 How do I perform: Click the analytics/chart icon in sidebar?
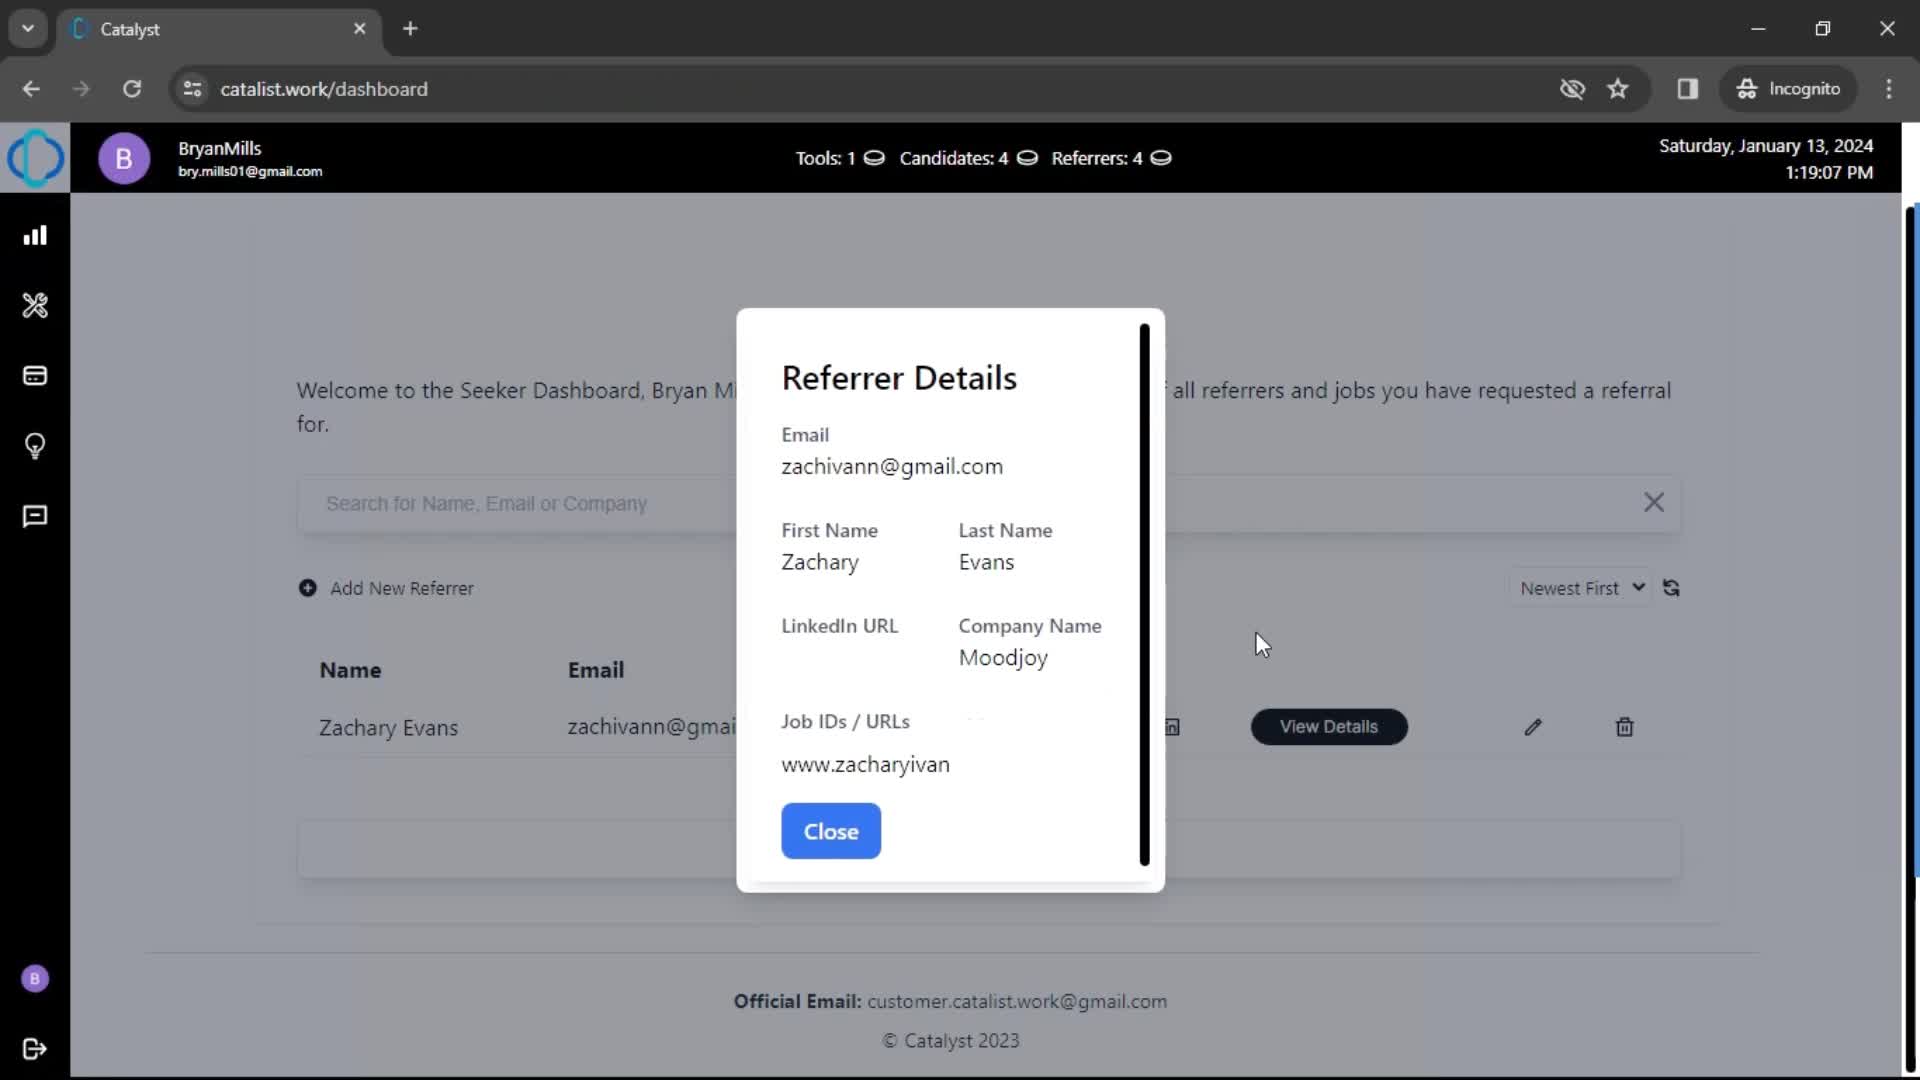pyautogui.click(x=36, y=235)
